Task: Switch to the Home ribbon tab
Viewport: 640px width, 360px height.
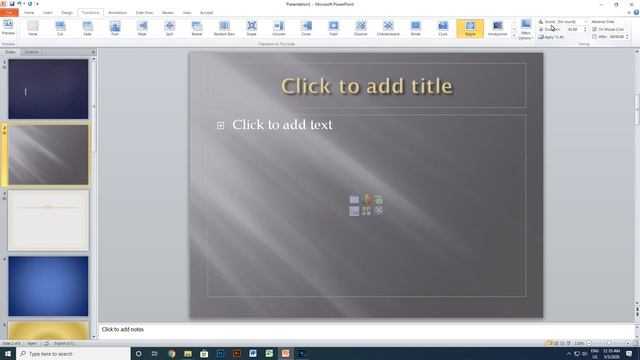Action: (x=29, y=13)
